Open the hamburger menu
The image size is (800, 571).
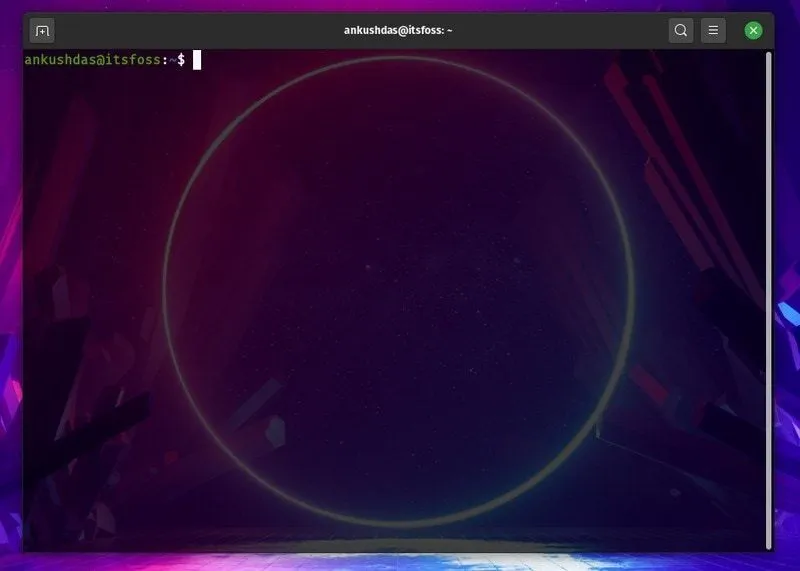pos(713,31)
